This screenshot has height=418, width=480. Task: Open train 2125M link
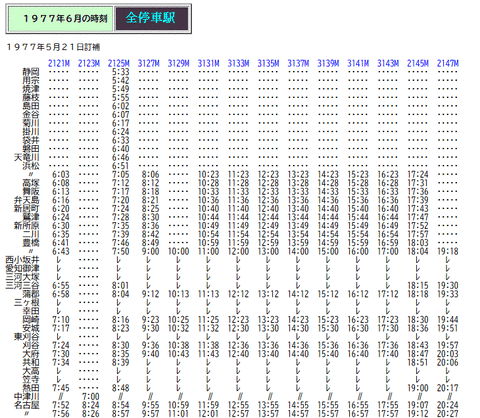point(119,63)
